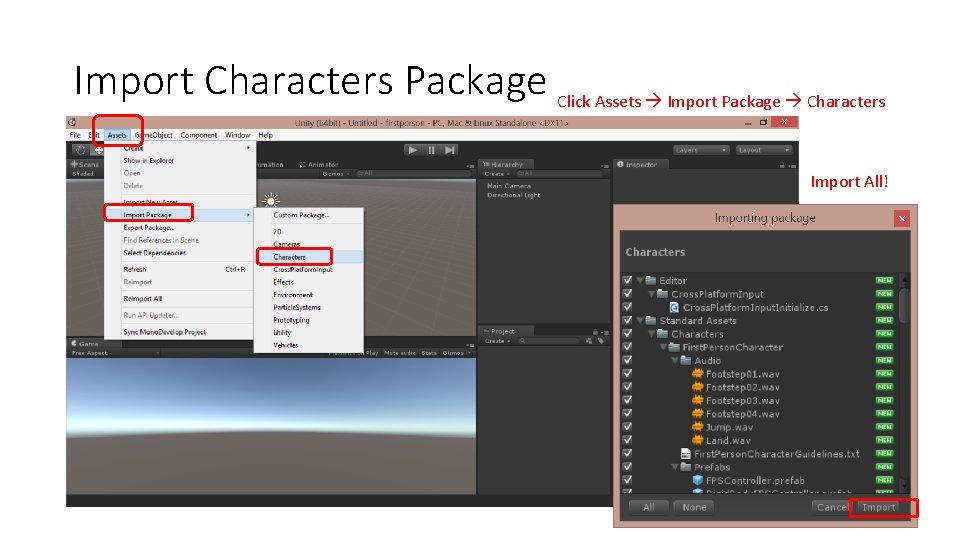Click the C# script icon of CrossPlatformInputInitialize.cs
Screen dimensions: 960x540
(x=674, y=307)
